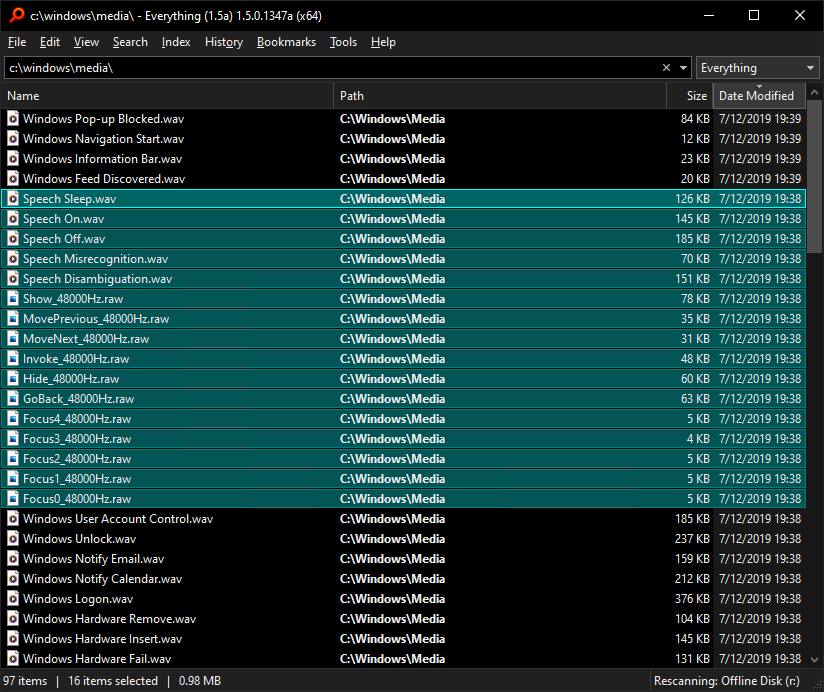Open the View menu
The height and width of the screenshot is (692, 824).
(86, 42)
